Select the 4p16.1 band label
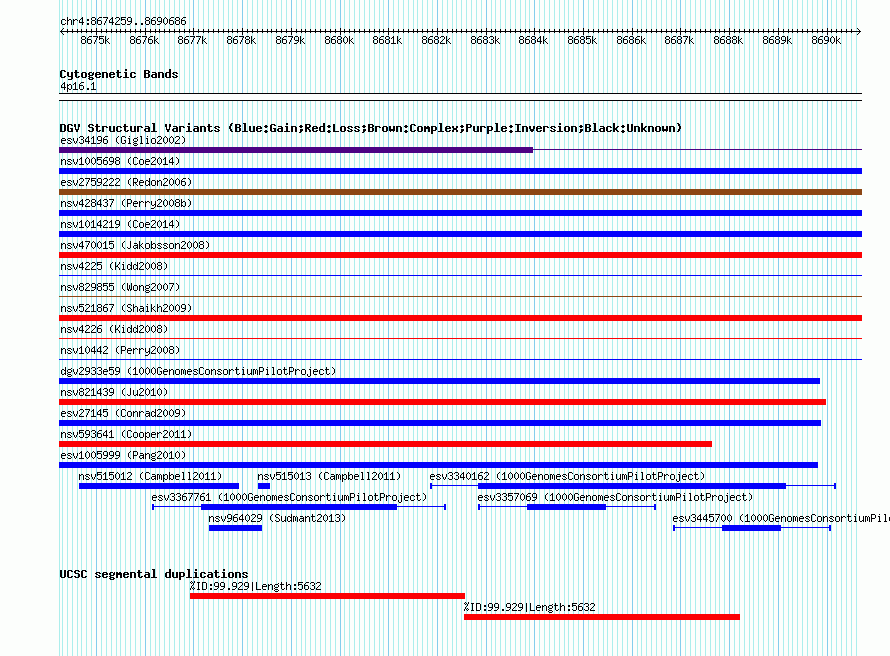890x656 pixels. point(78,86)
